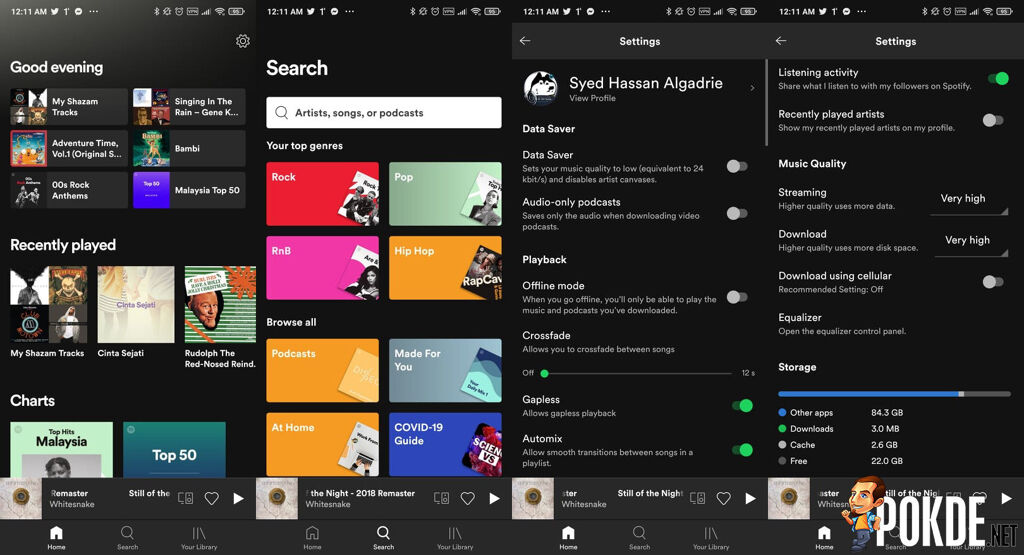Open Rudolph The Red-Nosed Reindeer cover
Screen dimensions: 1024x555
pyautogui.click(x=220, y=304)
